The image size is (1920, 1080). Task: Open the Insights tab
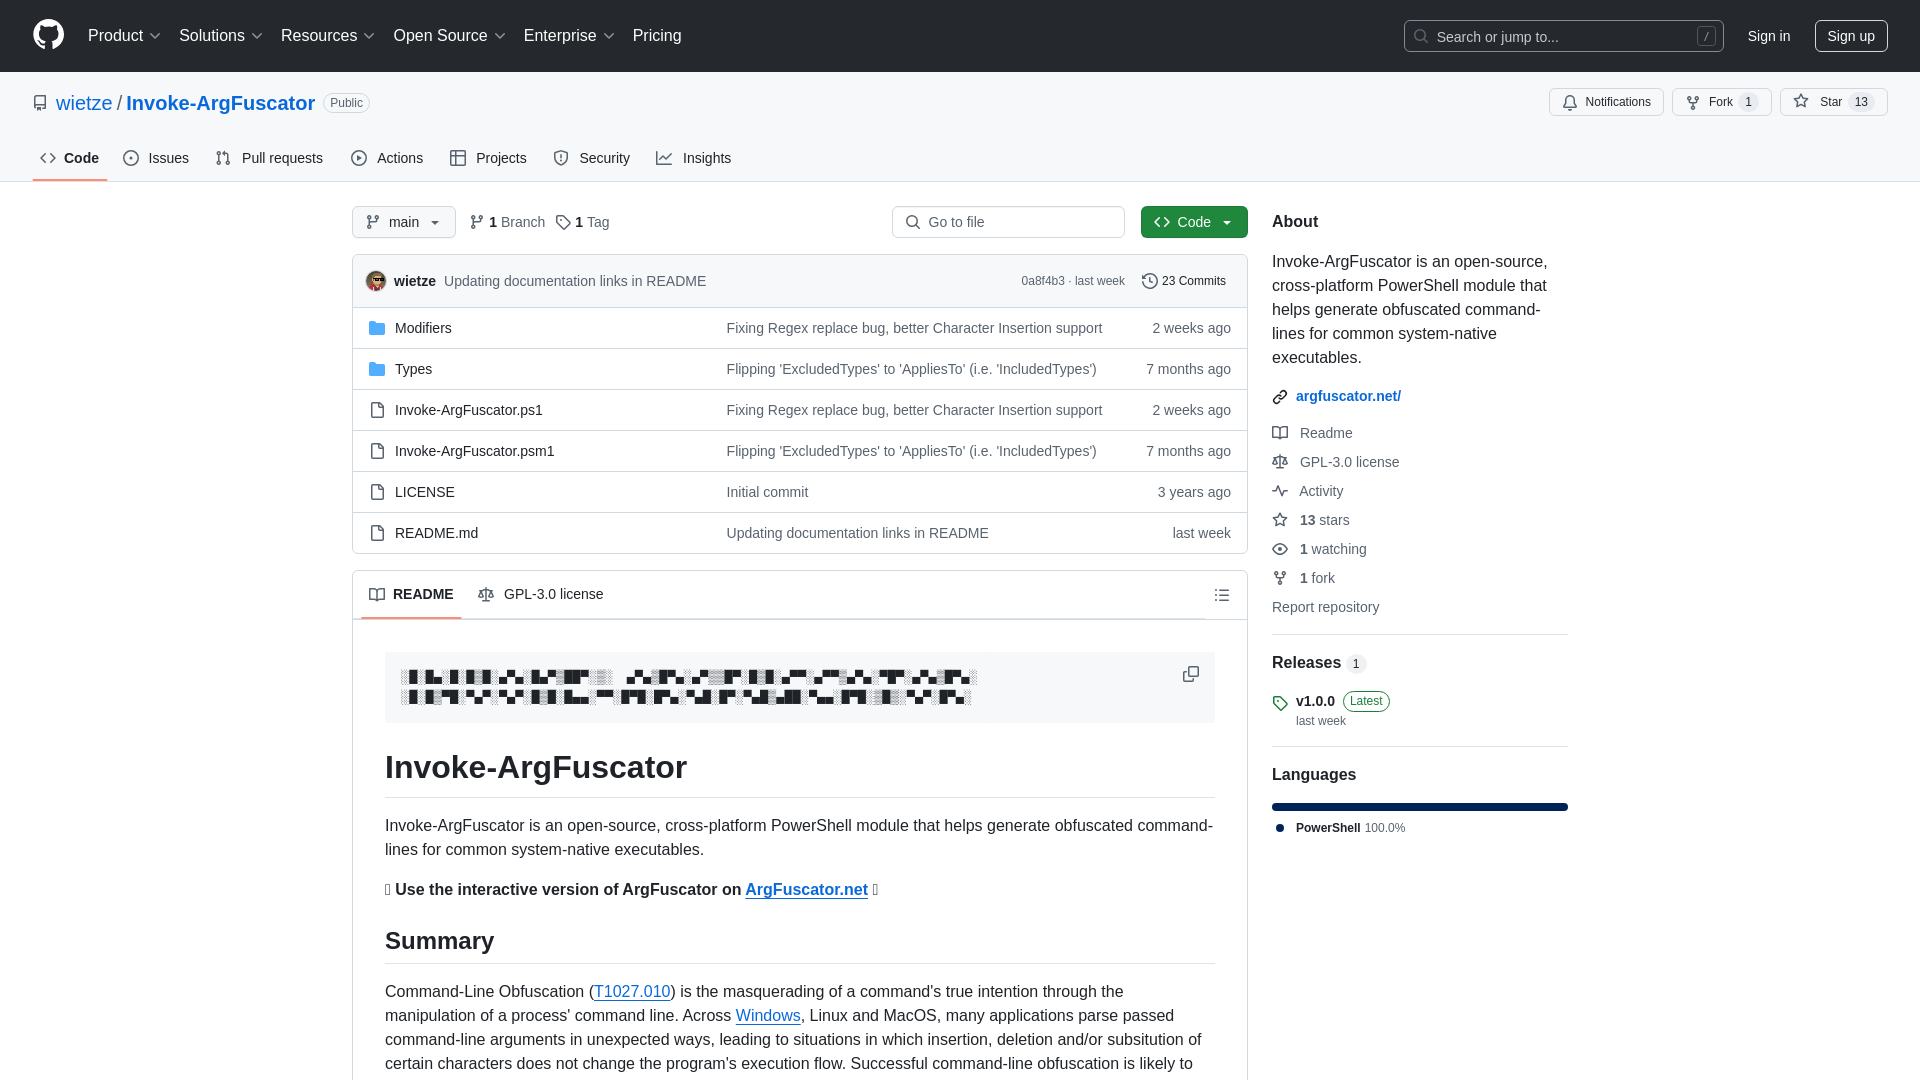coord(694,158)
